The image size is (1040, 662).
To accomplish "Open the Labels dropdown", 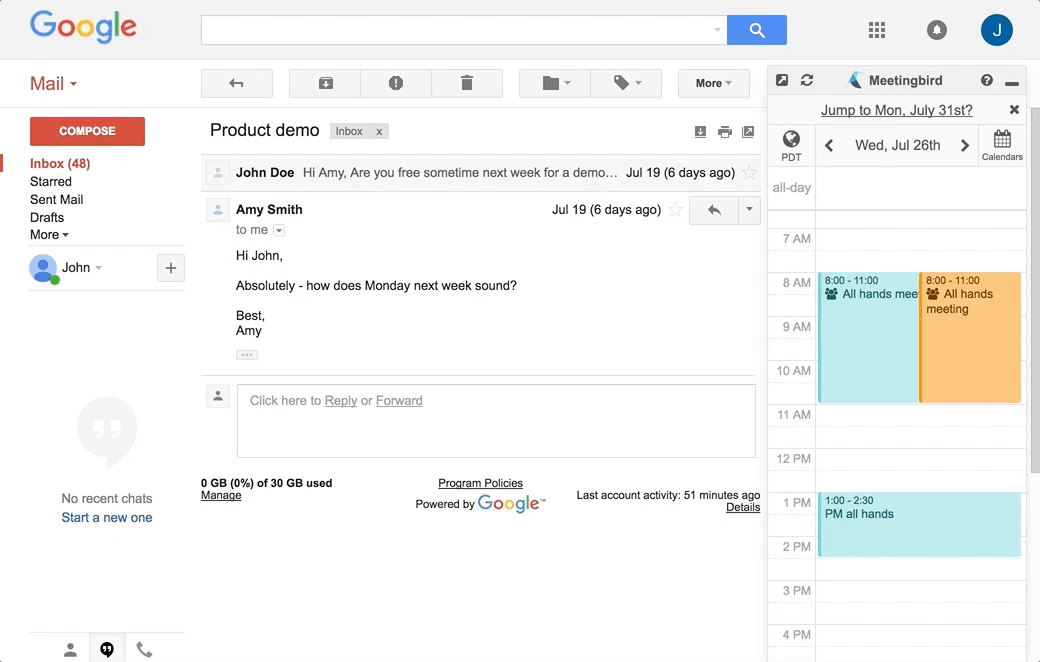I will click(627, 83).
